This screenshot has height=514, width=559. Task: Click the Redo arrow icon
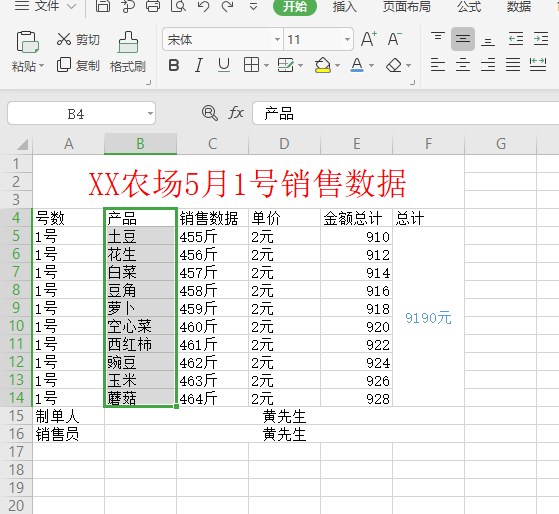click(227, 6)
